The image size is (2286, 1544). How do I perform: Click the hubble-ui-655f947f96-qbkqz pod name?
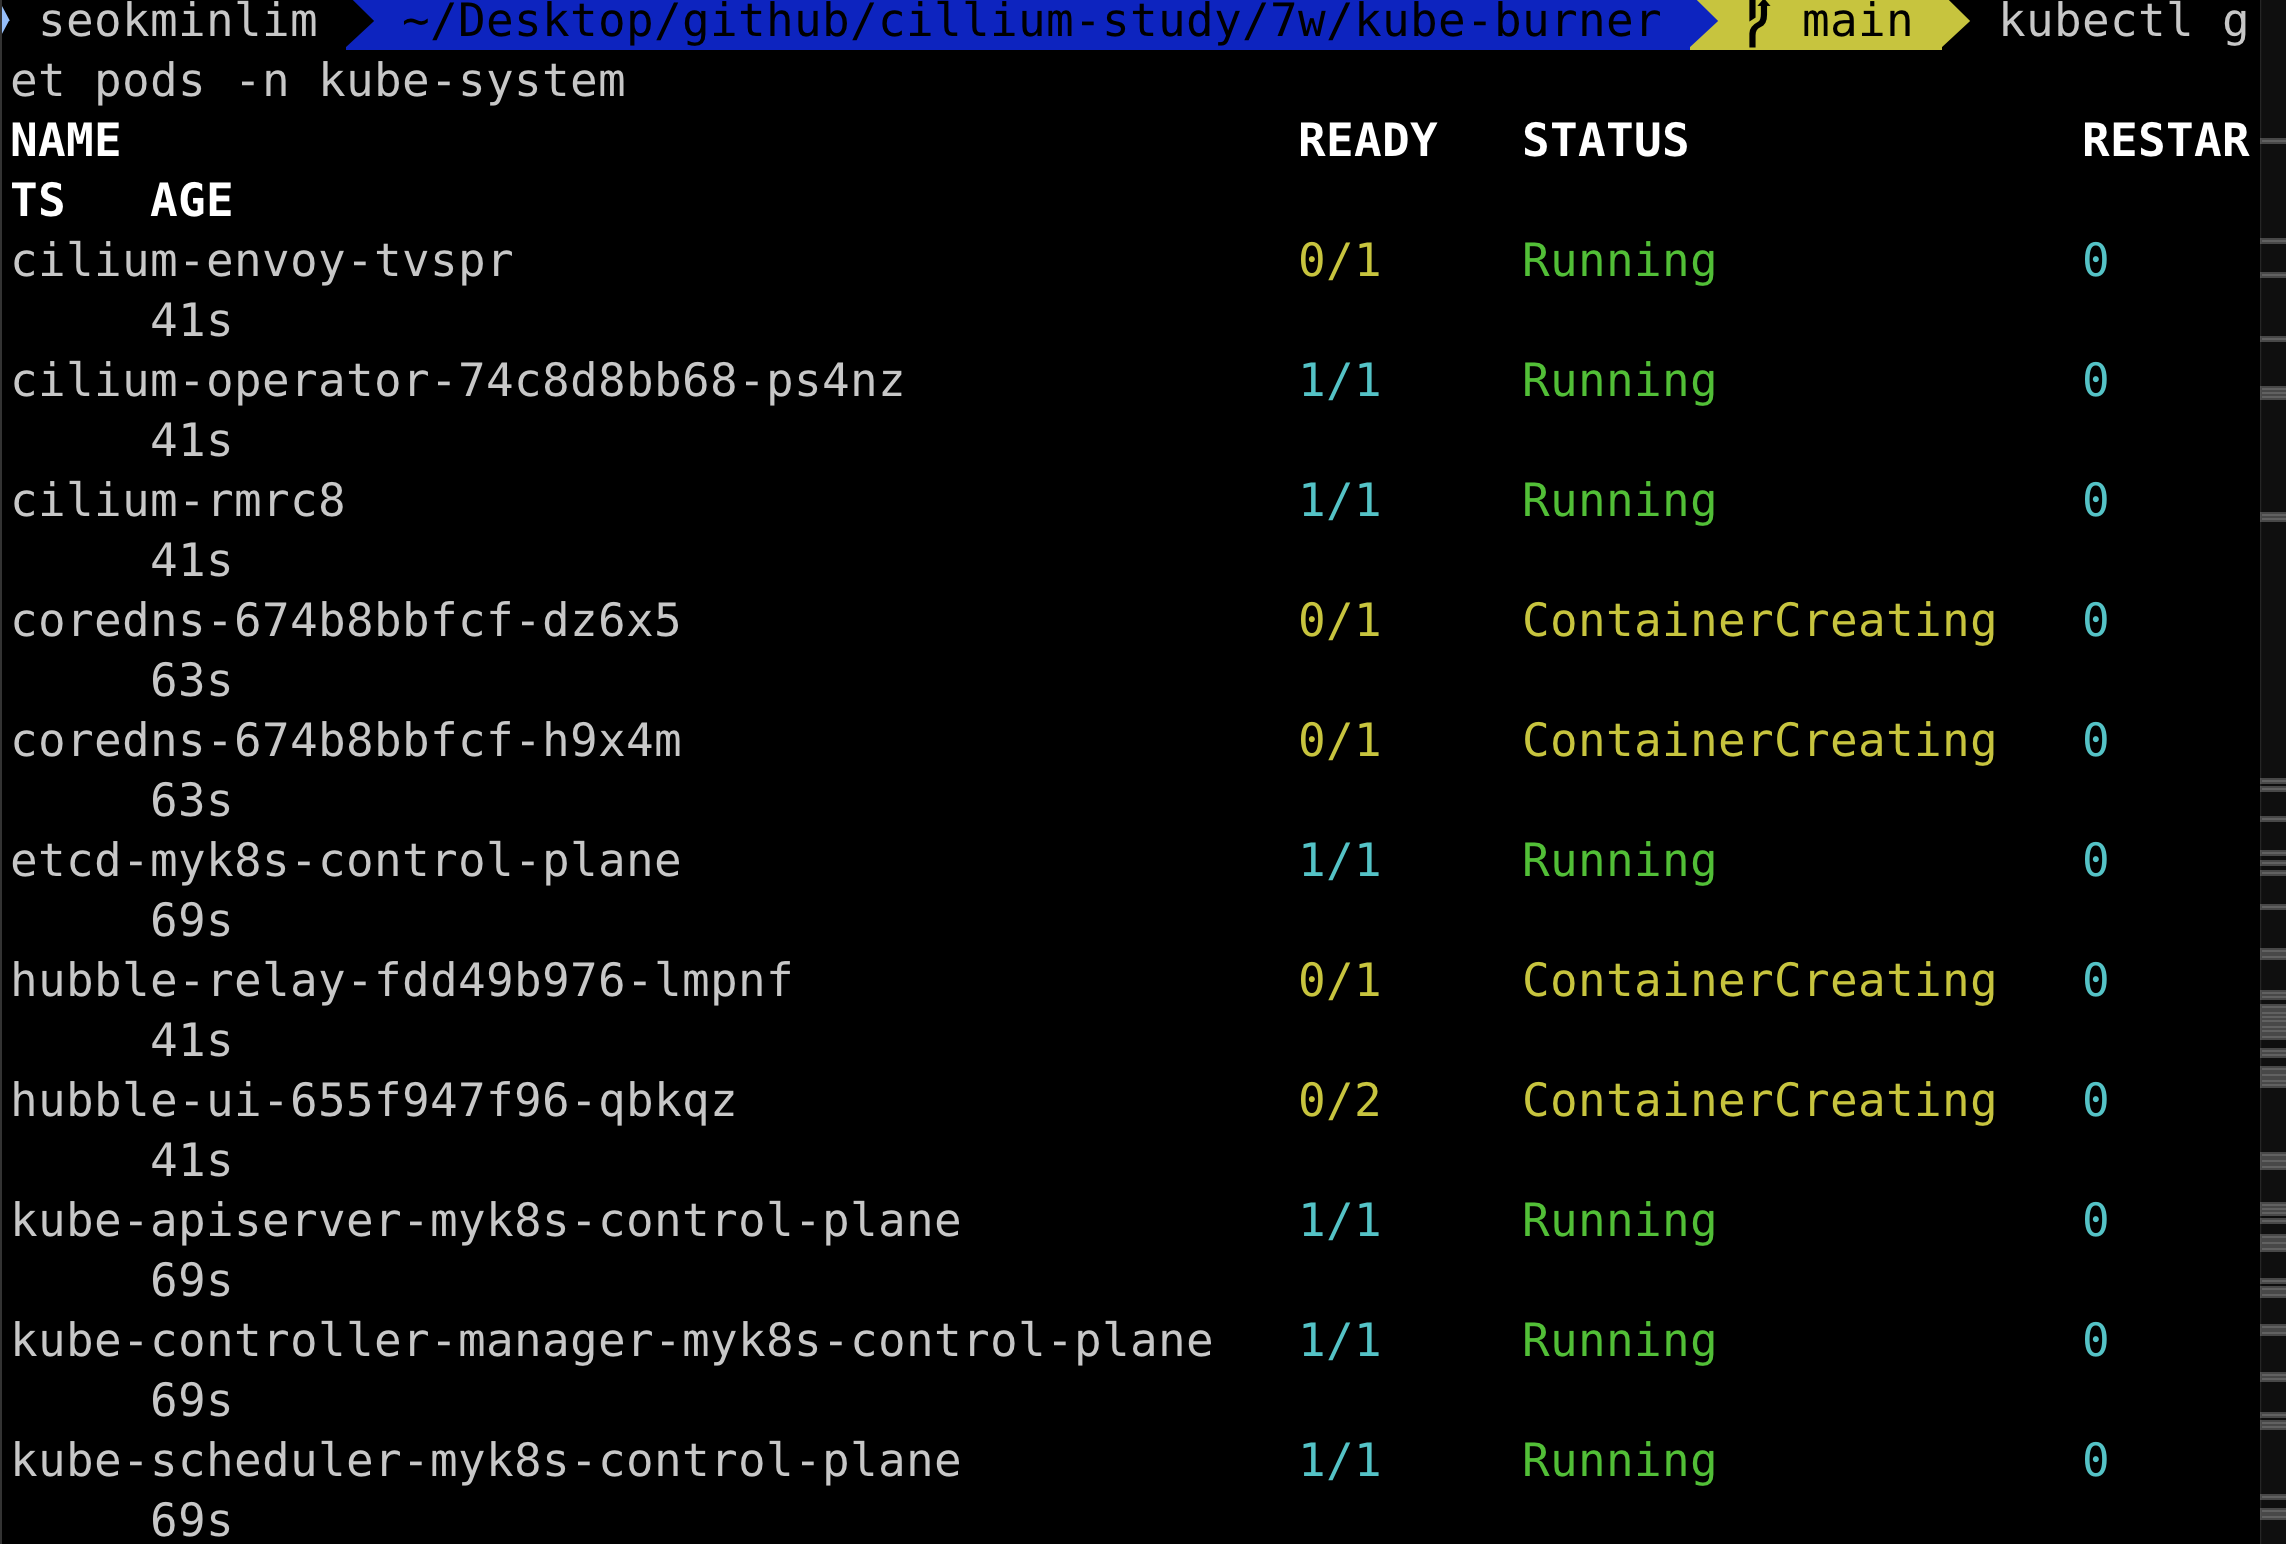tap(373, 1101)
